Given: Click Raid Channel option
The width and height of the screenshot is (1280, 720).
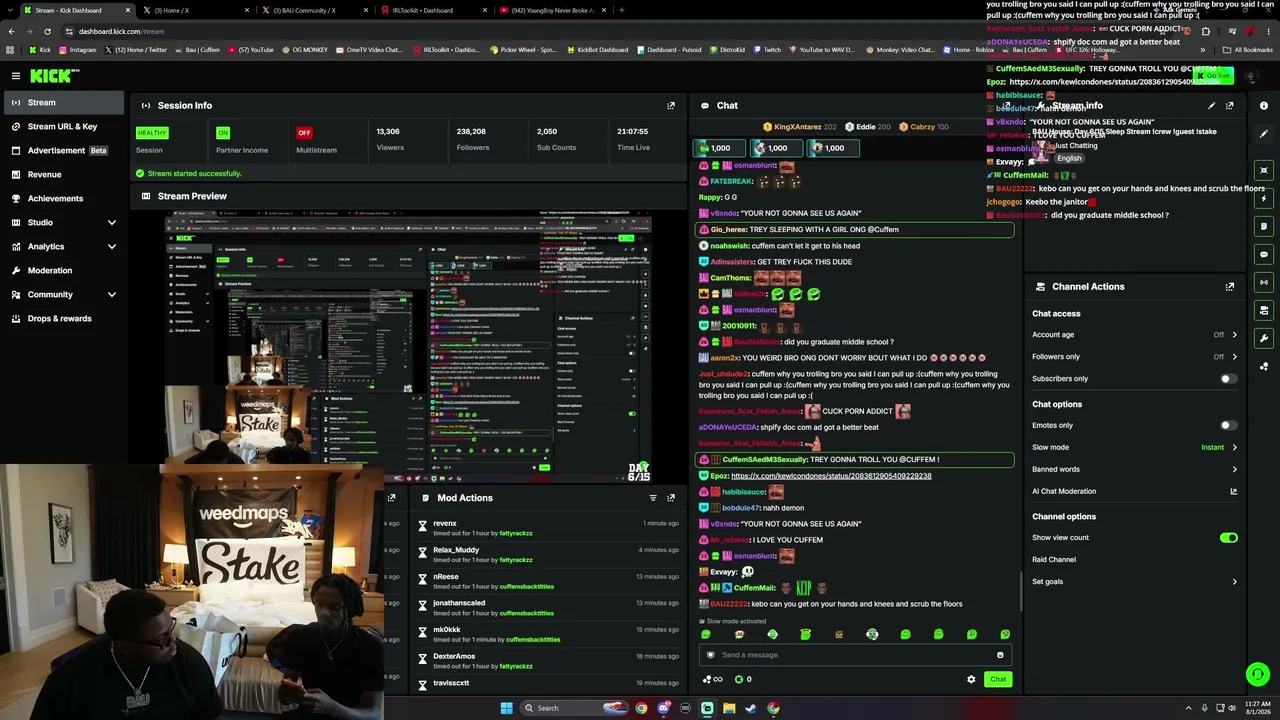Looking at the screenshot, I should click(x=1054, y=560).
